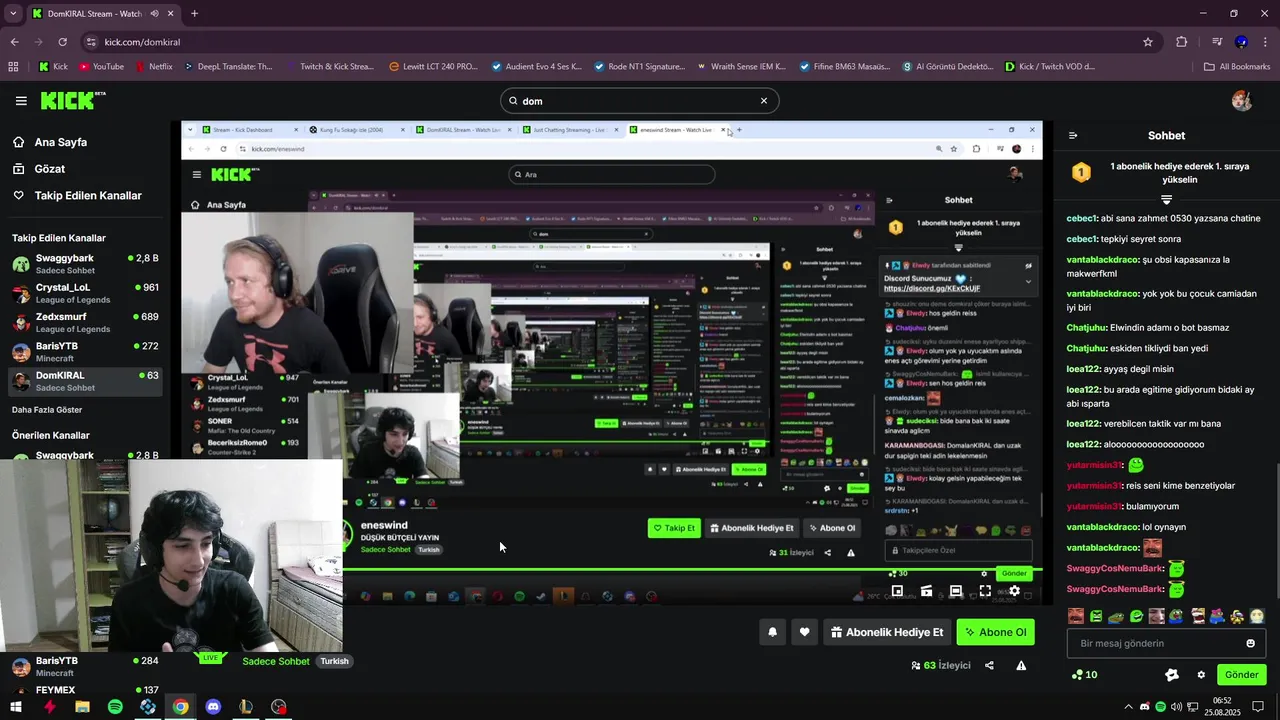The width and height of the screenshot is (1280, 720).
Task: Open YouTube bookmark
Action: pos(100,67)
